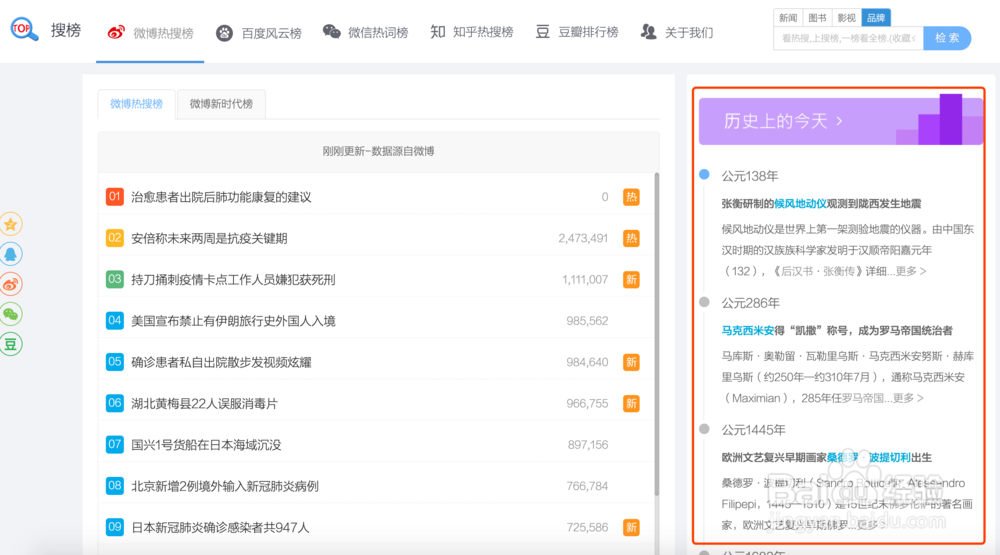Switch to 微博新时代榜 tab
This screenshot has width=1000, height=555.
point(221,104)
